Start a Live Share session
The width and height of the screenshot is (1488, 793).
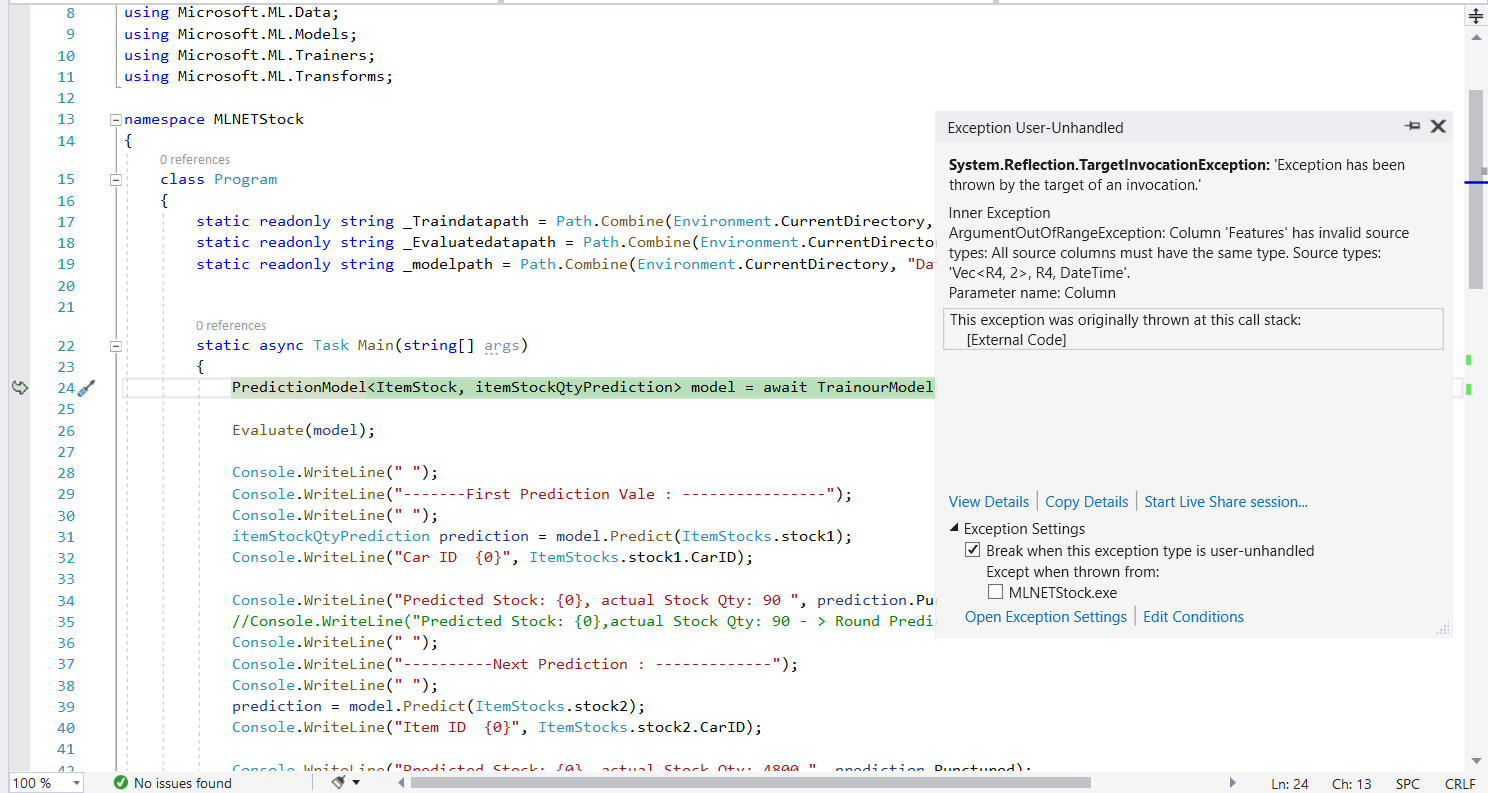[1225, 501]
